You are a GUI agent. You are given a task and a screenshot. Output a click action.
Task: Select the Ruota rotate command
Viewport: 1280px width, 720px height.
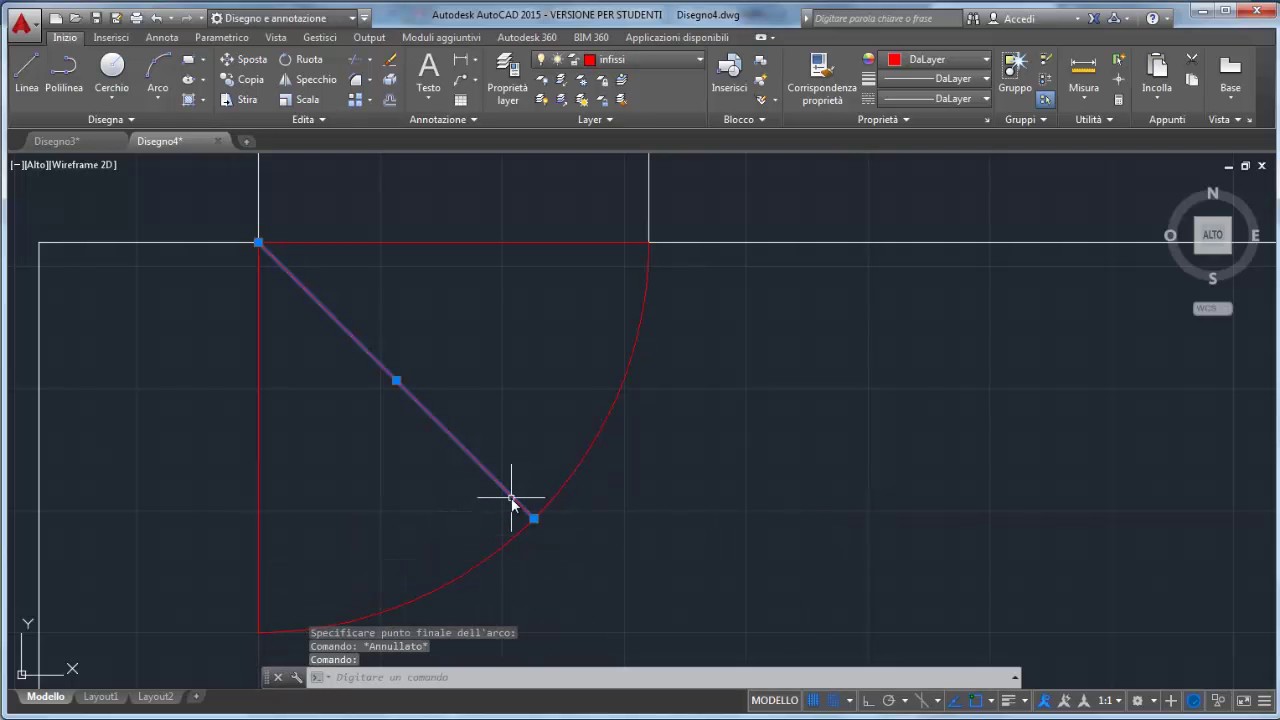pos(301,59)
